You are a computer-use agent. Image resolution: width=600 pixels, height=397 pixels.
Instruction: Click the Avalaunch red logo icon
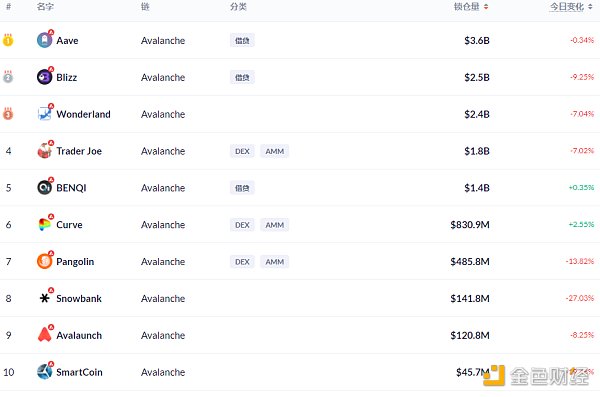(44, 335)
